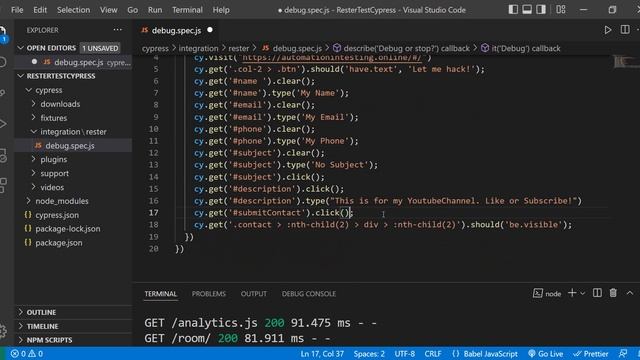Open the Selection menu

73,10
